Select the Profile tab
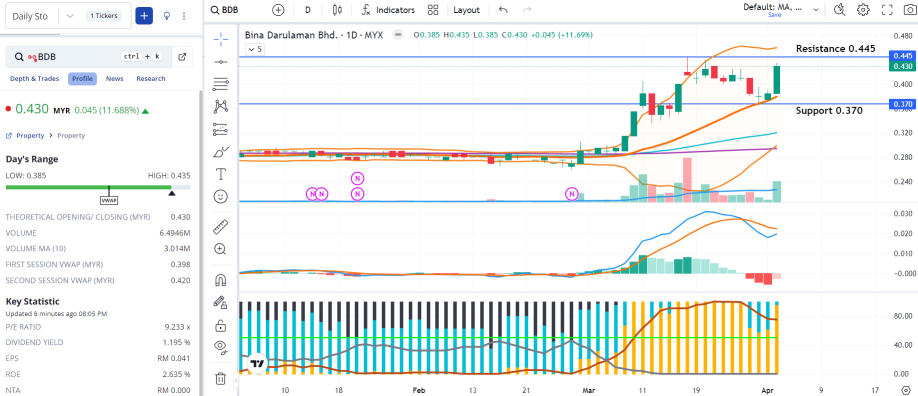The image size is (918, 396). click(83, 78)
